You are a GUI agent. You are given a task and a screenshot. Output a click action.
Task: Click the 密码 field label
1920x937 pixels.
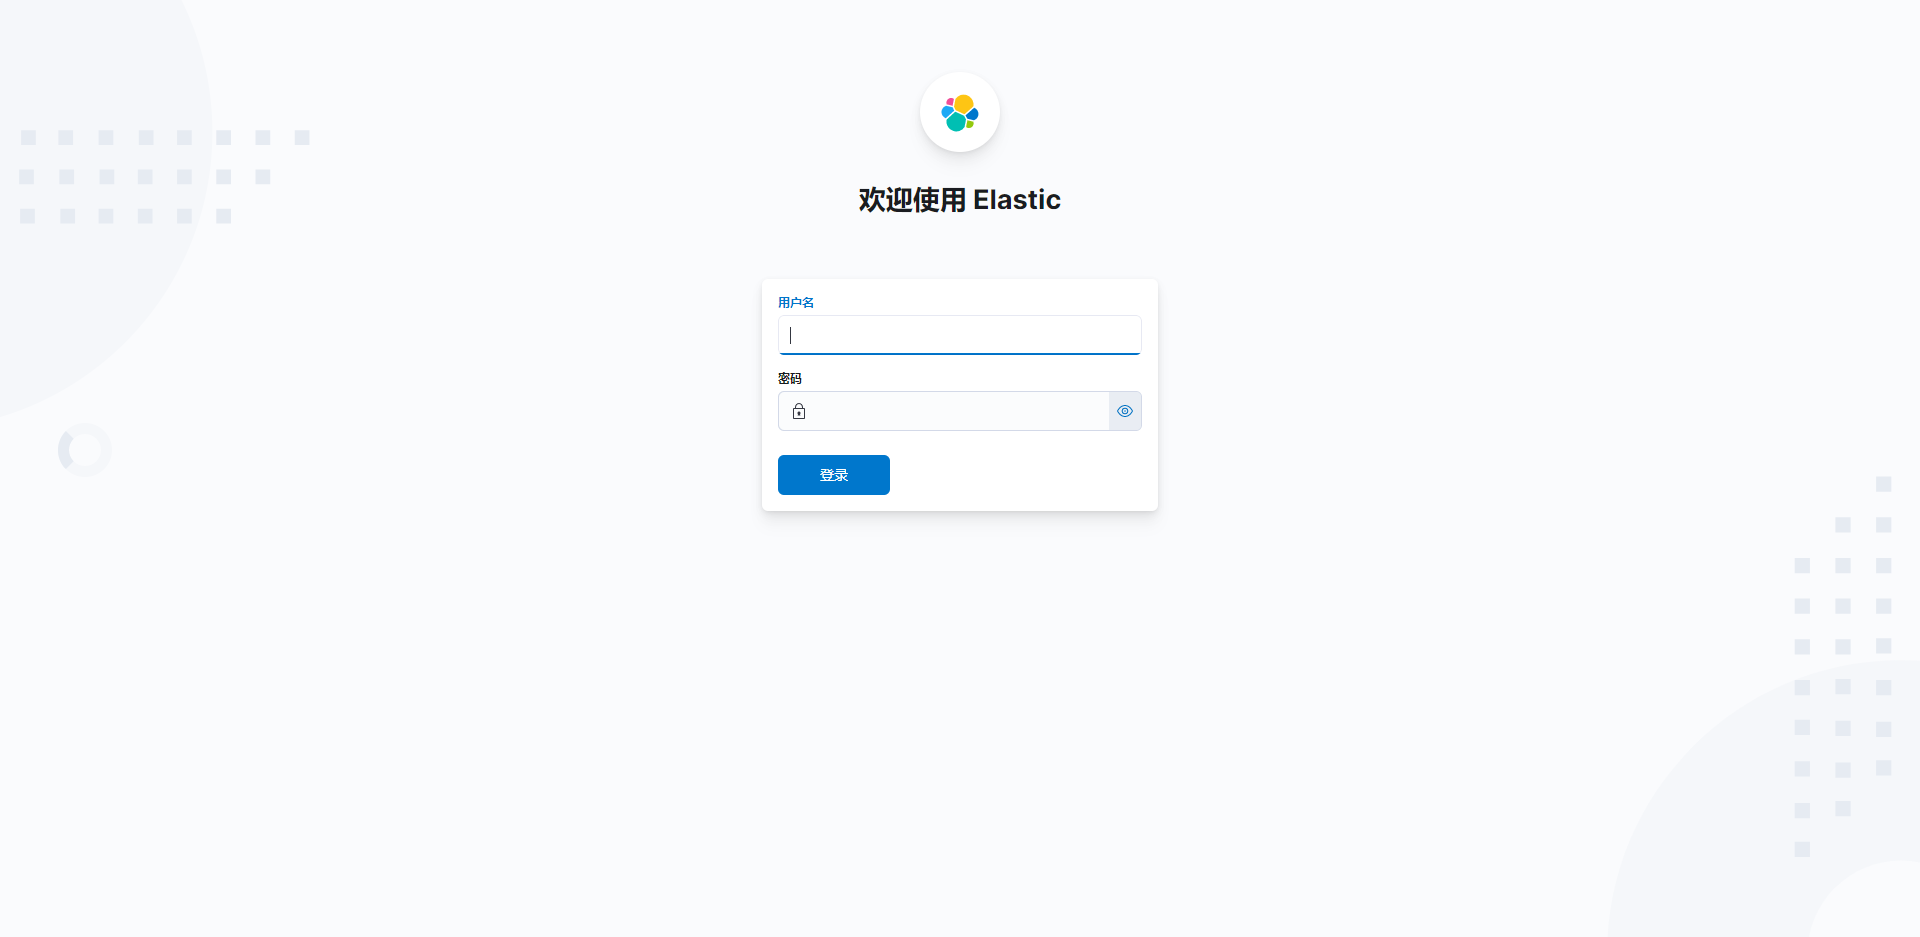click(x=790, y=378)
